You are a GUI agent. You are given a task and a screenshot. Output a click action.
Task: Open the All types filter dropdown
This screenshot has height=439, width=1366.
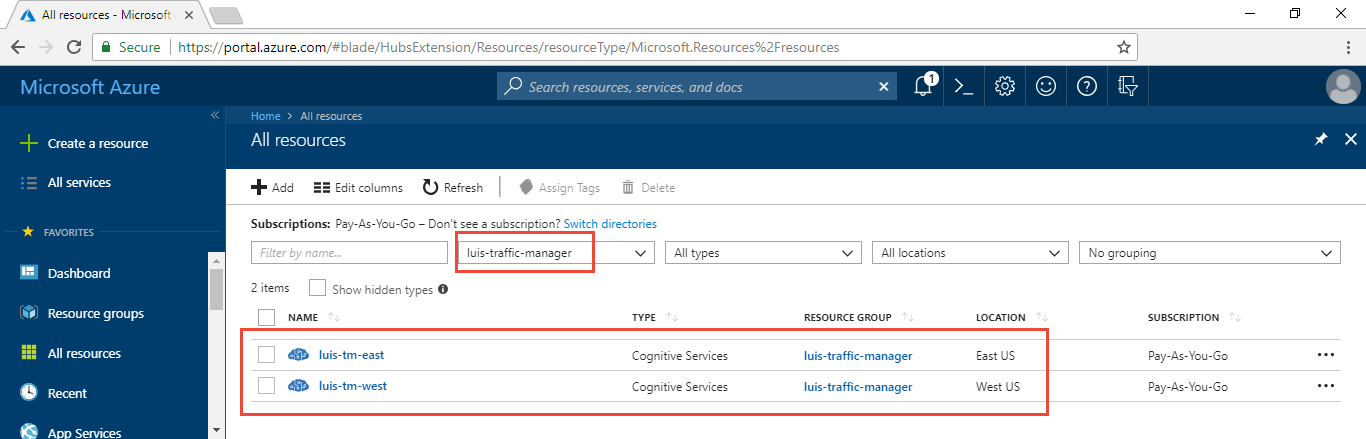762,253
